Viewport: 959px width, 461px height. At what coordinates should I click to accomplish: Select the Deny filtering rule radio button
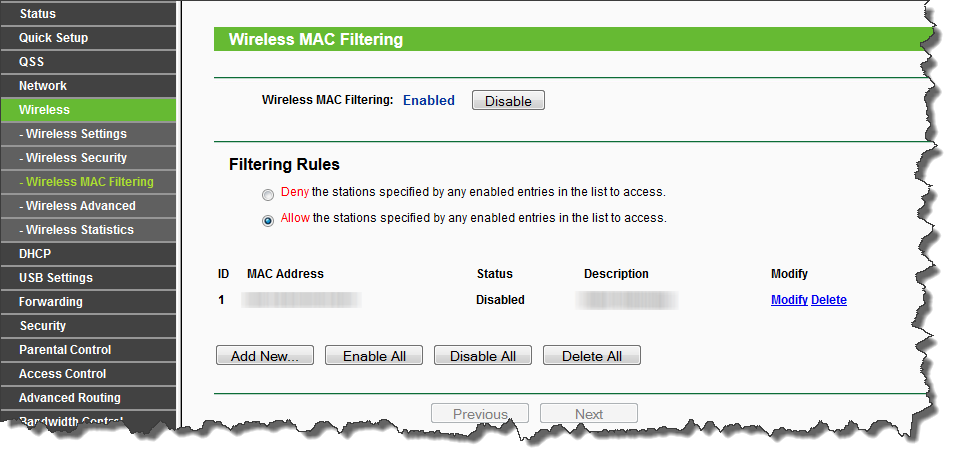[267, 194]
